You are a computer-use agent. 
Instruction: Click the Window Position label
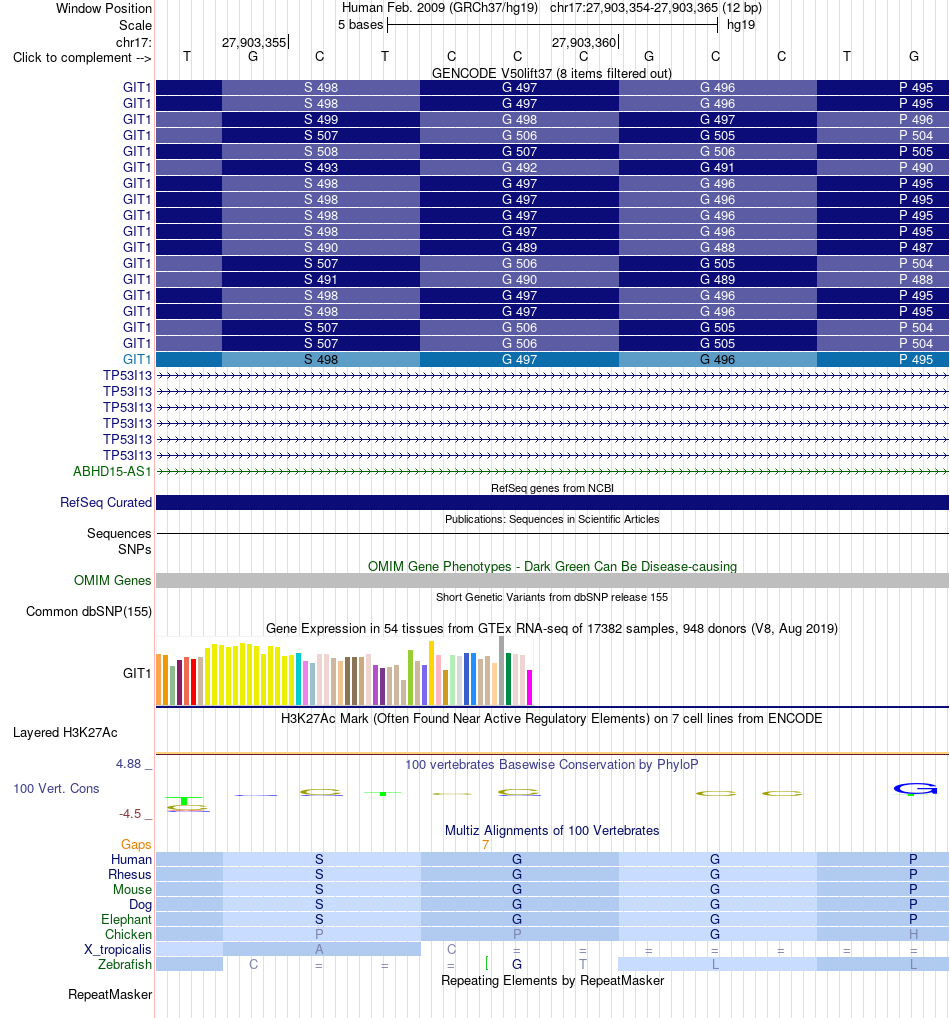click(x=104, y=8)
